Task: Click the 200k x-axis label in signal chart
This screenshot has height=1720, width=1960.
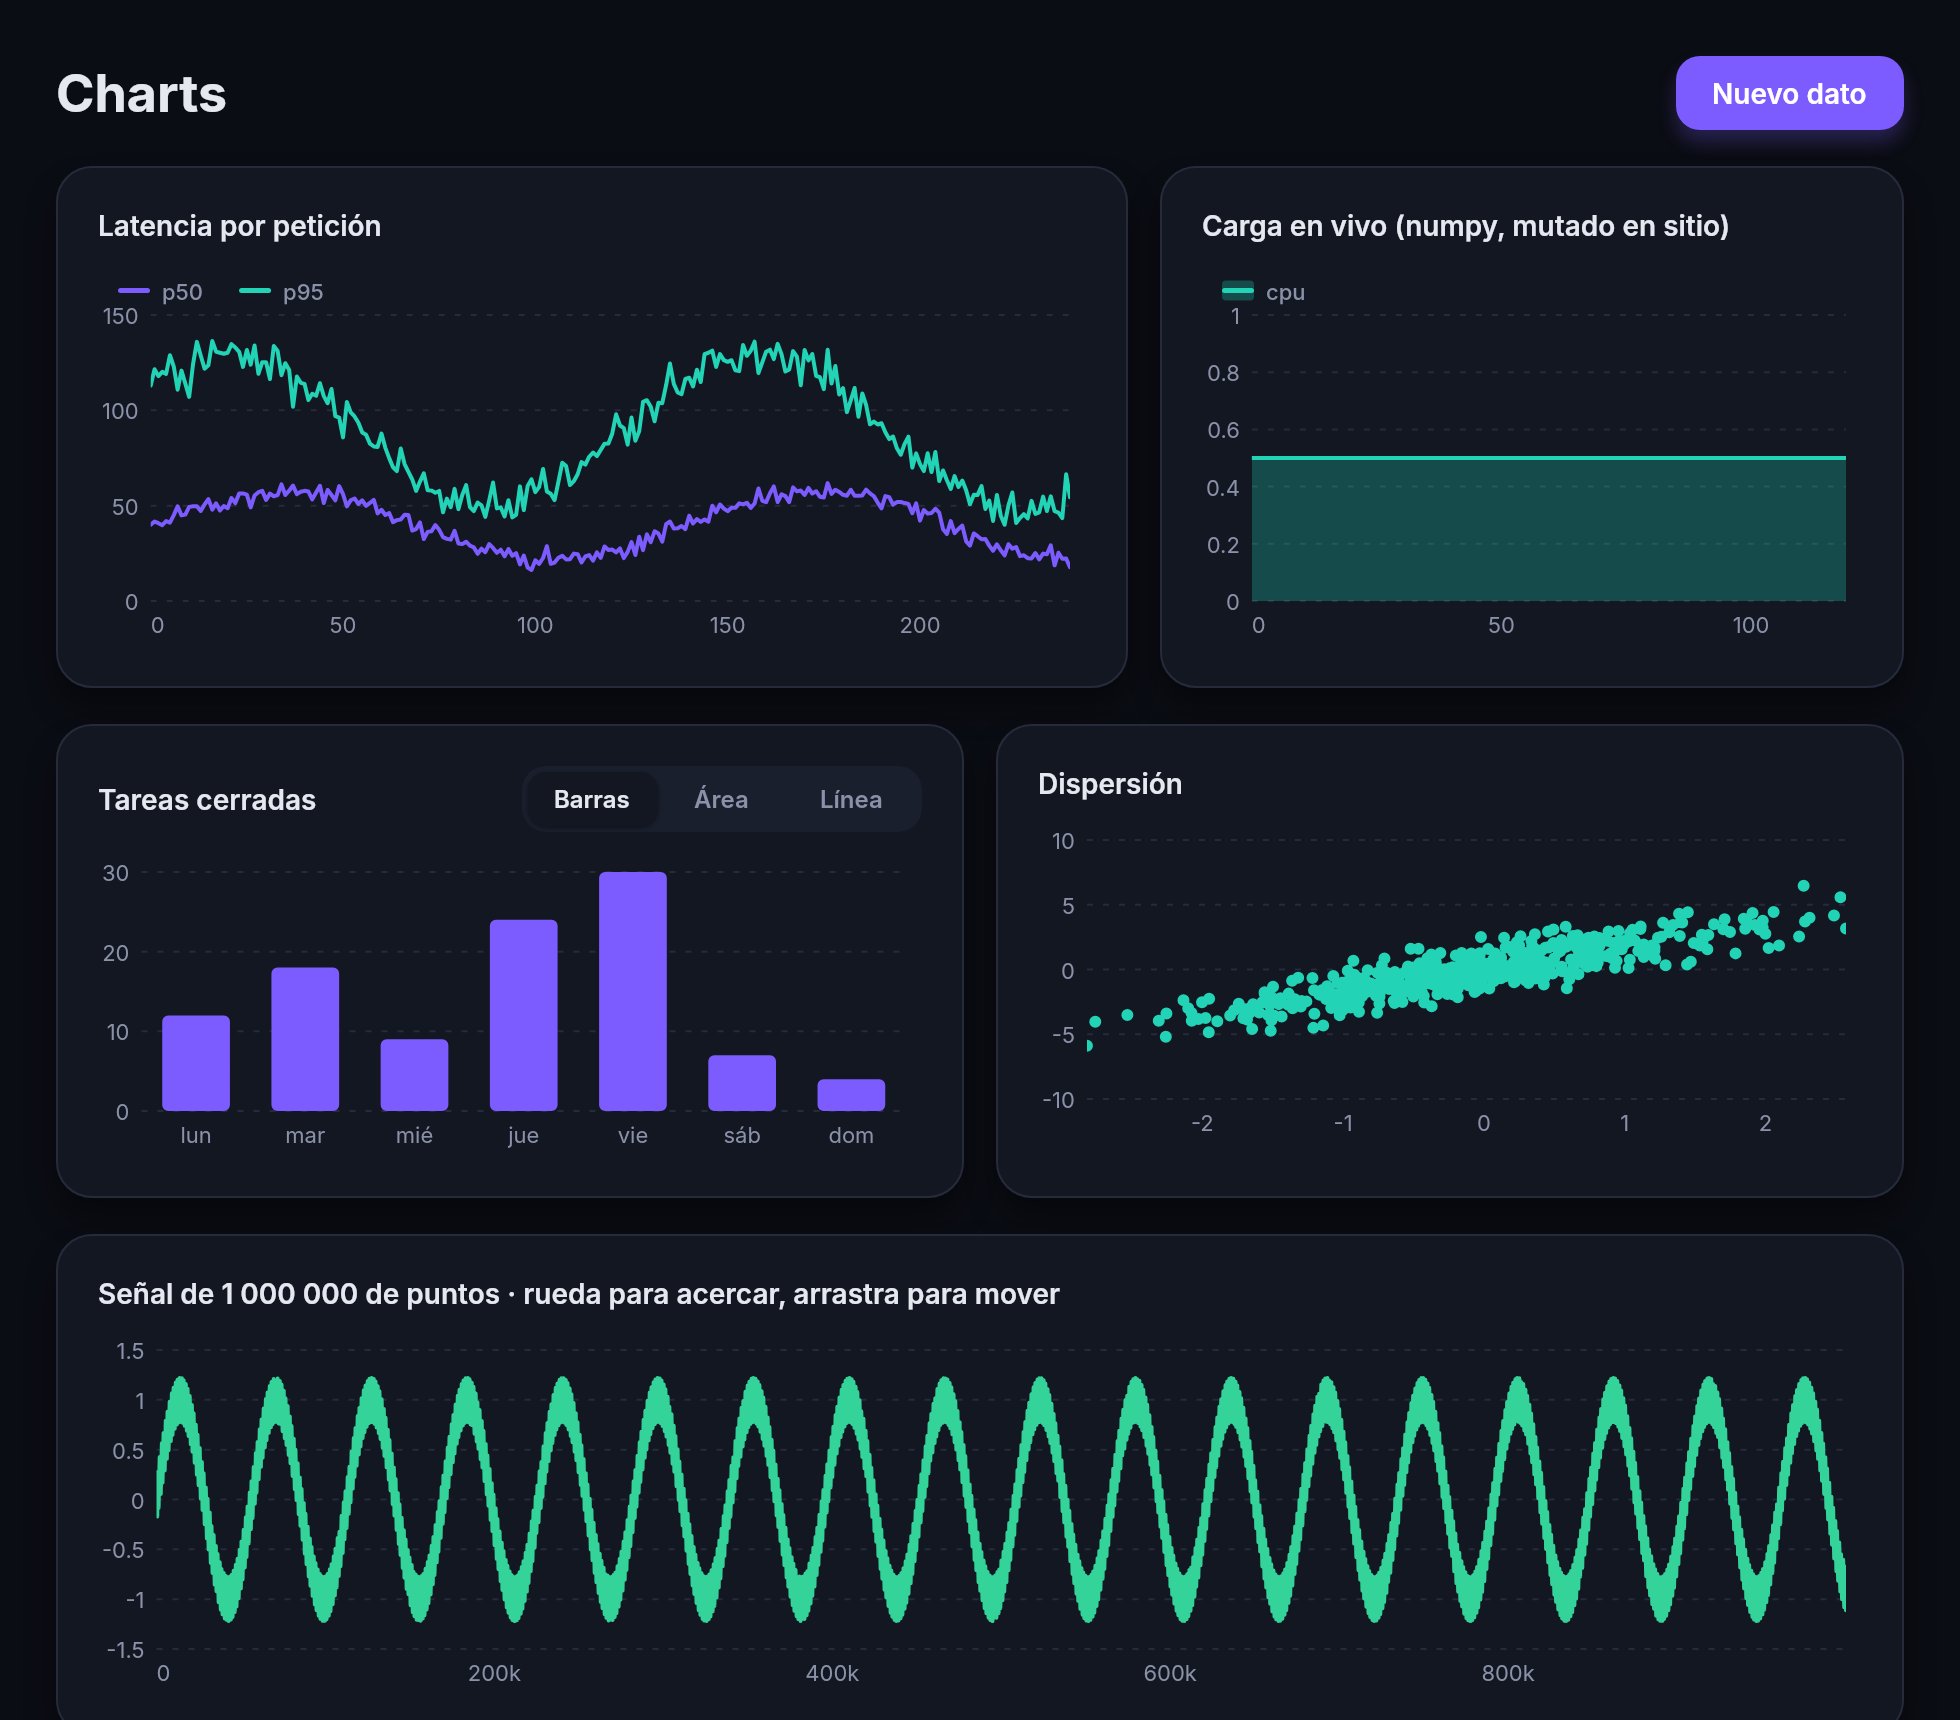Action: click(x=494, y=1673)
